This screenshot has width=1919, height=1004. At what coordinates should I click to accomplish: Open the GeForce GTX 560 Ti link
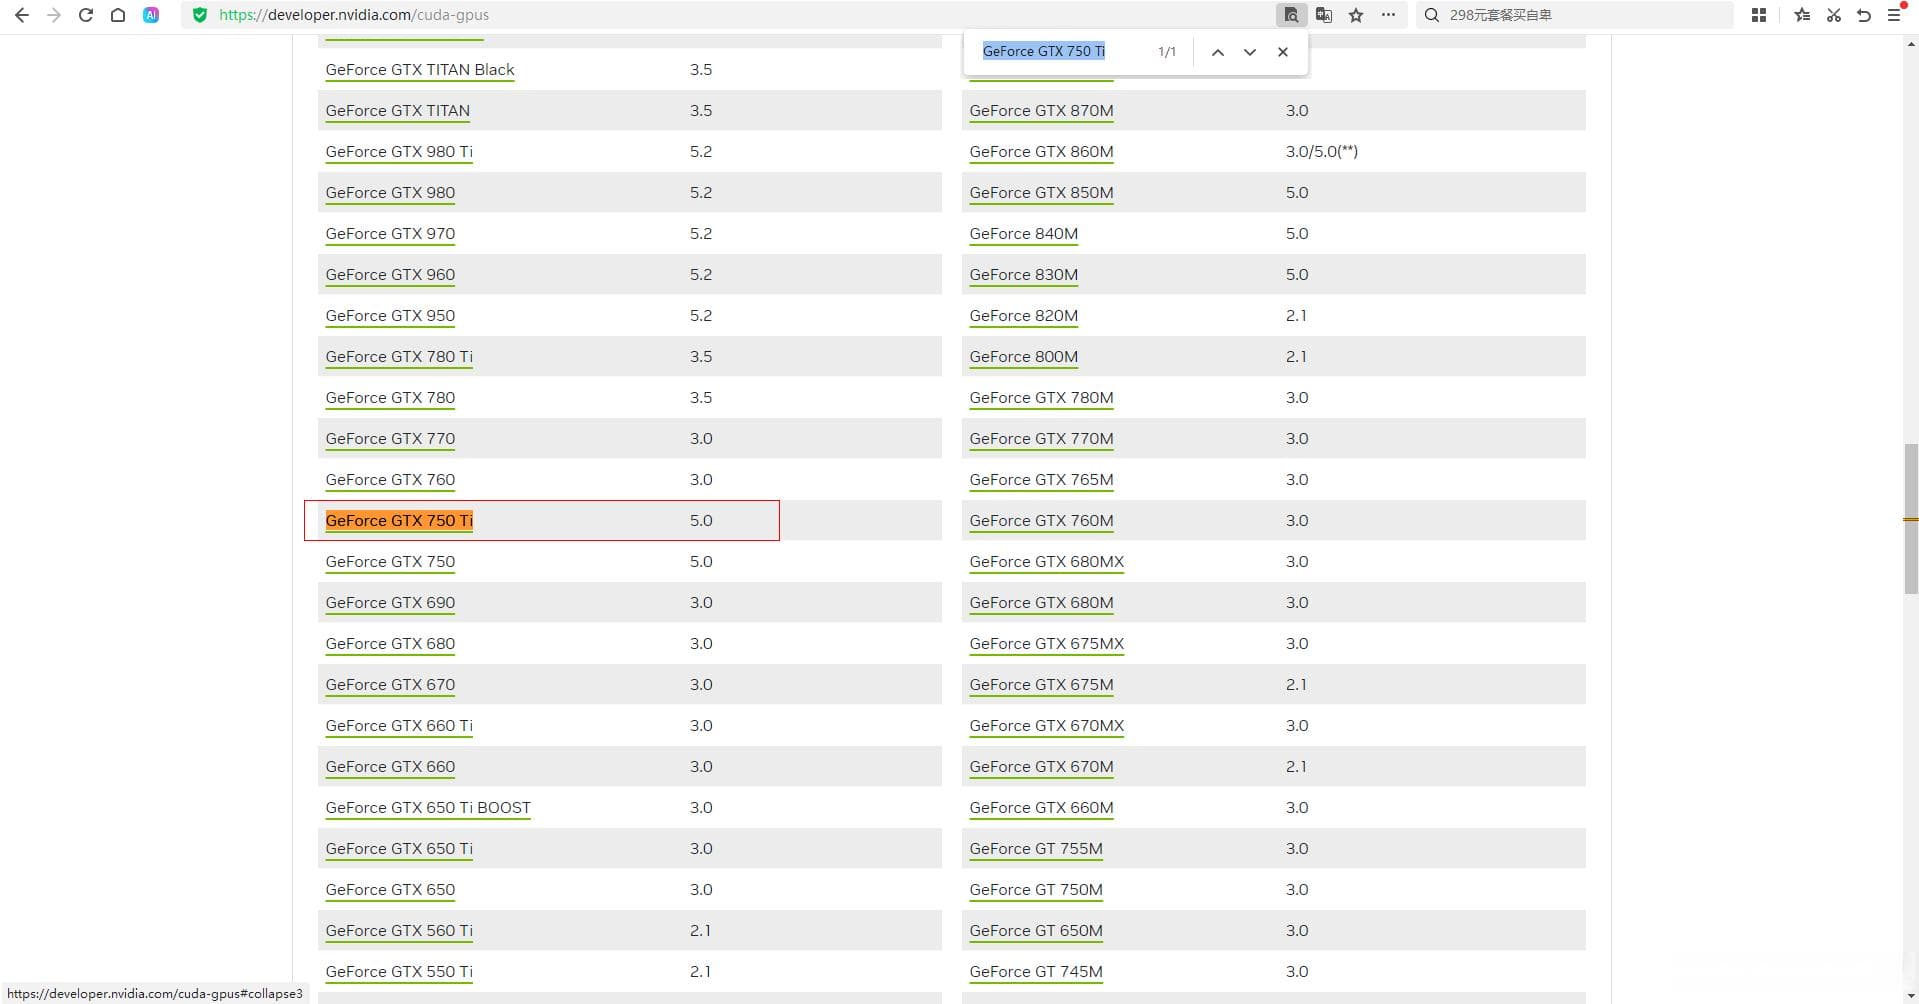tap(399, 930)
